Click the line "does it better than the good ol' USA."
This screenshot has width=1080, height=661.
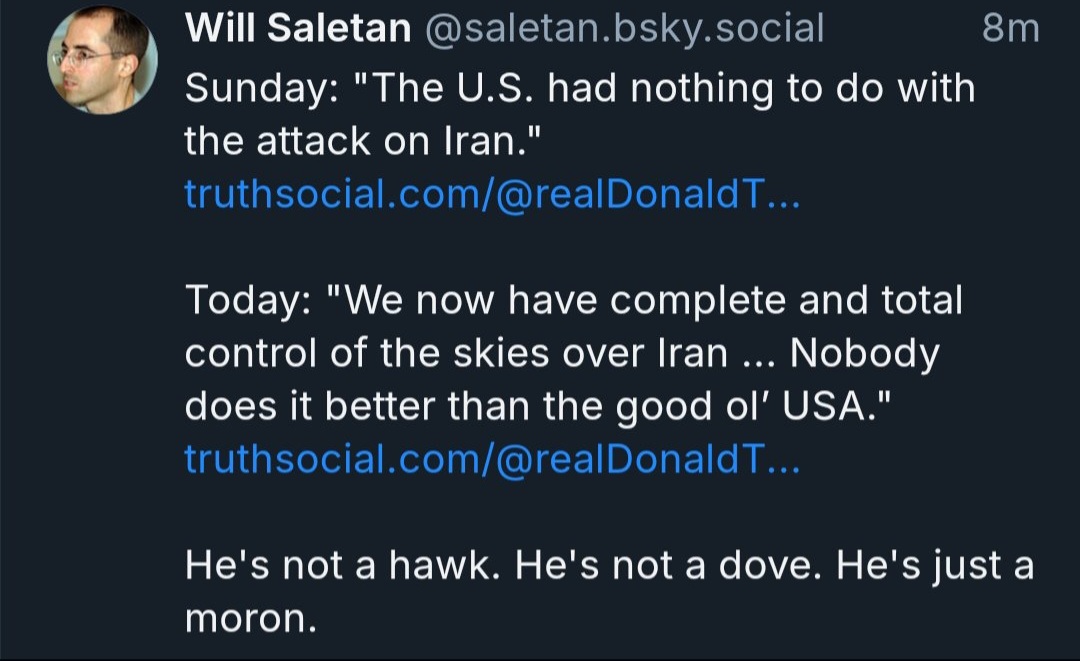click(537, 406)
